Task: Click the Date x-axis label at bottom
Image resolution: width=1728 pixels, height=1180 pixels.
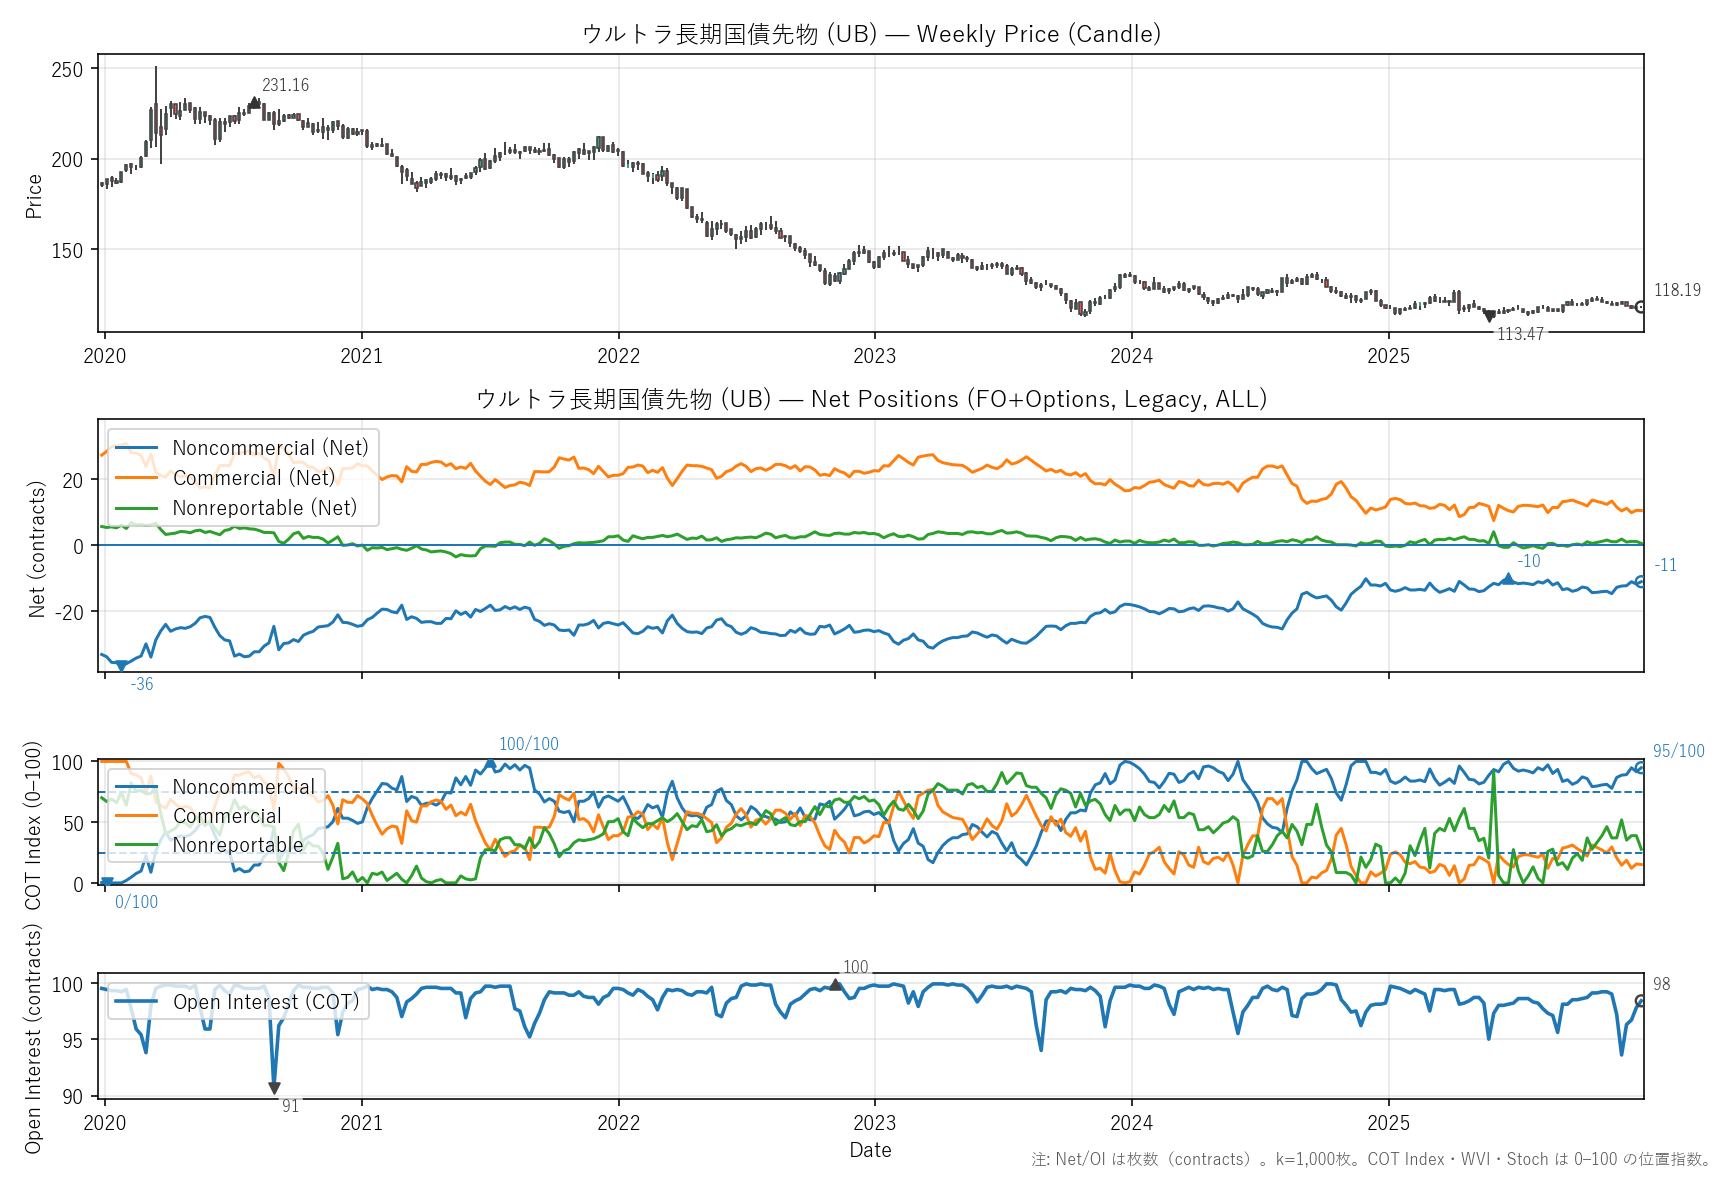Action: tap(870, 1150)
